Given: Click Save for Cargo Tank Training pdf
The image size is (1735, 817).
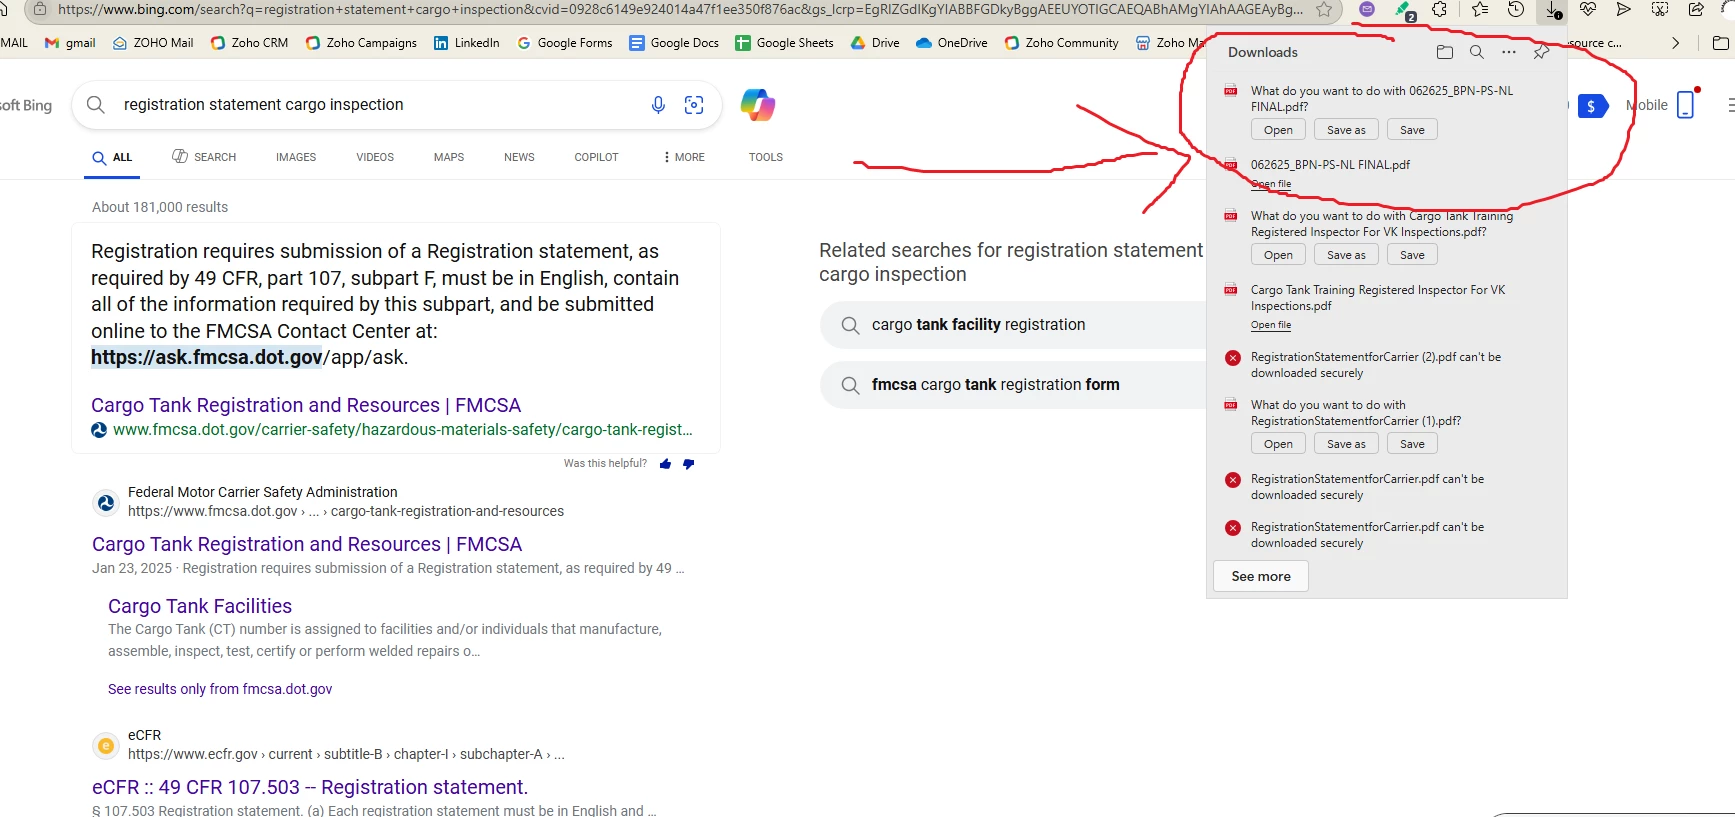Looking at the screenshot, I should 1412,255.
